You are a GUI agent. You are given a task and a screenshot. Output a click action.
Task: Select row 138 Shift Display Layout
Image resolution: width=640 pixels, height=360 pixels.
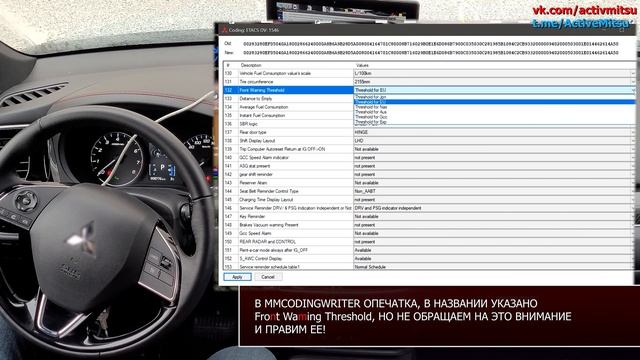[288, 141]
